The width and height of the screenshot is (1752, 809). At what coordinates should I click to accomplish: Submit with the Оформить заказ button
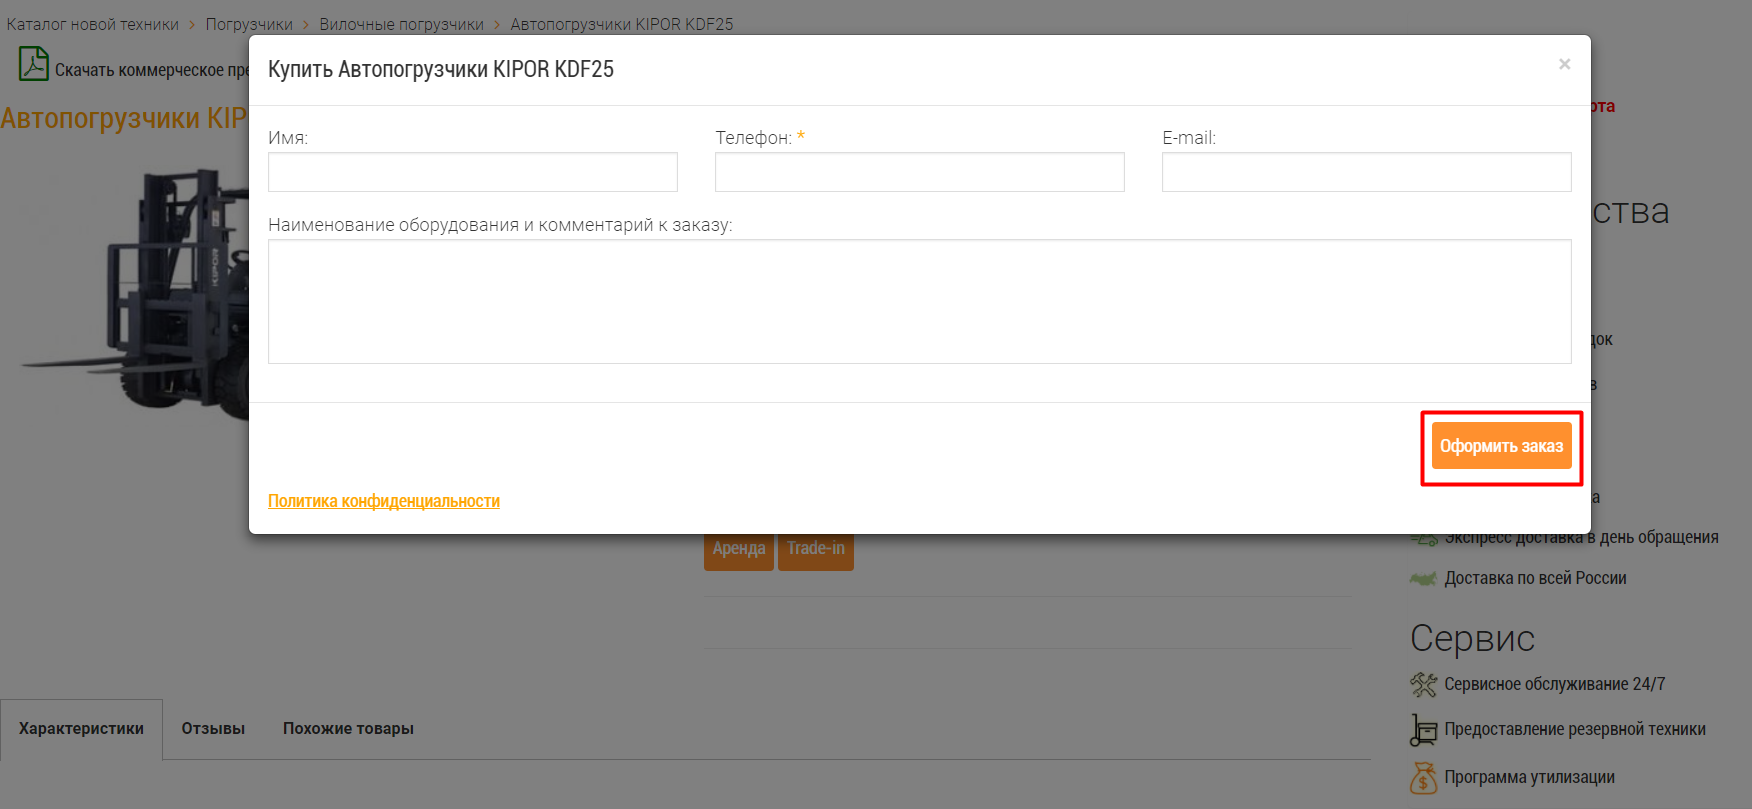pos(1502,446)
